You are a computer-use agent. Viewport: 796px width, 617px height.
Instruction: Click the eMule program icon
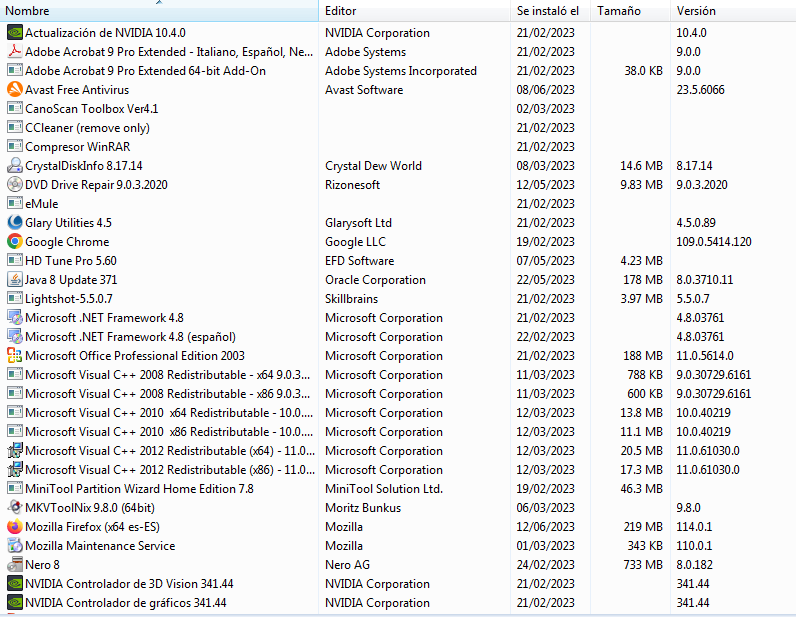15,203
